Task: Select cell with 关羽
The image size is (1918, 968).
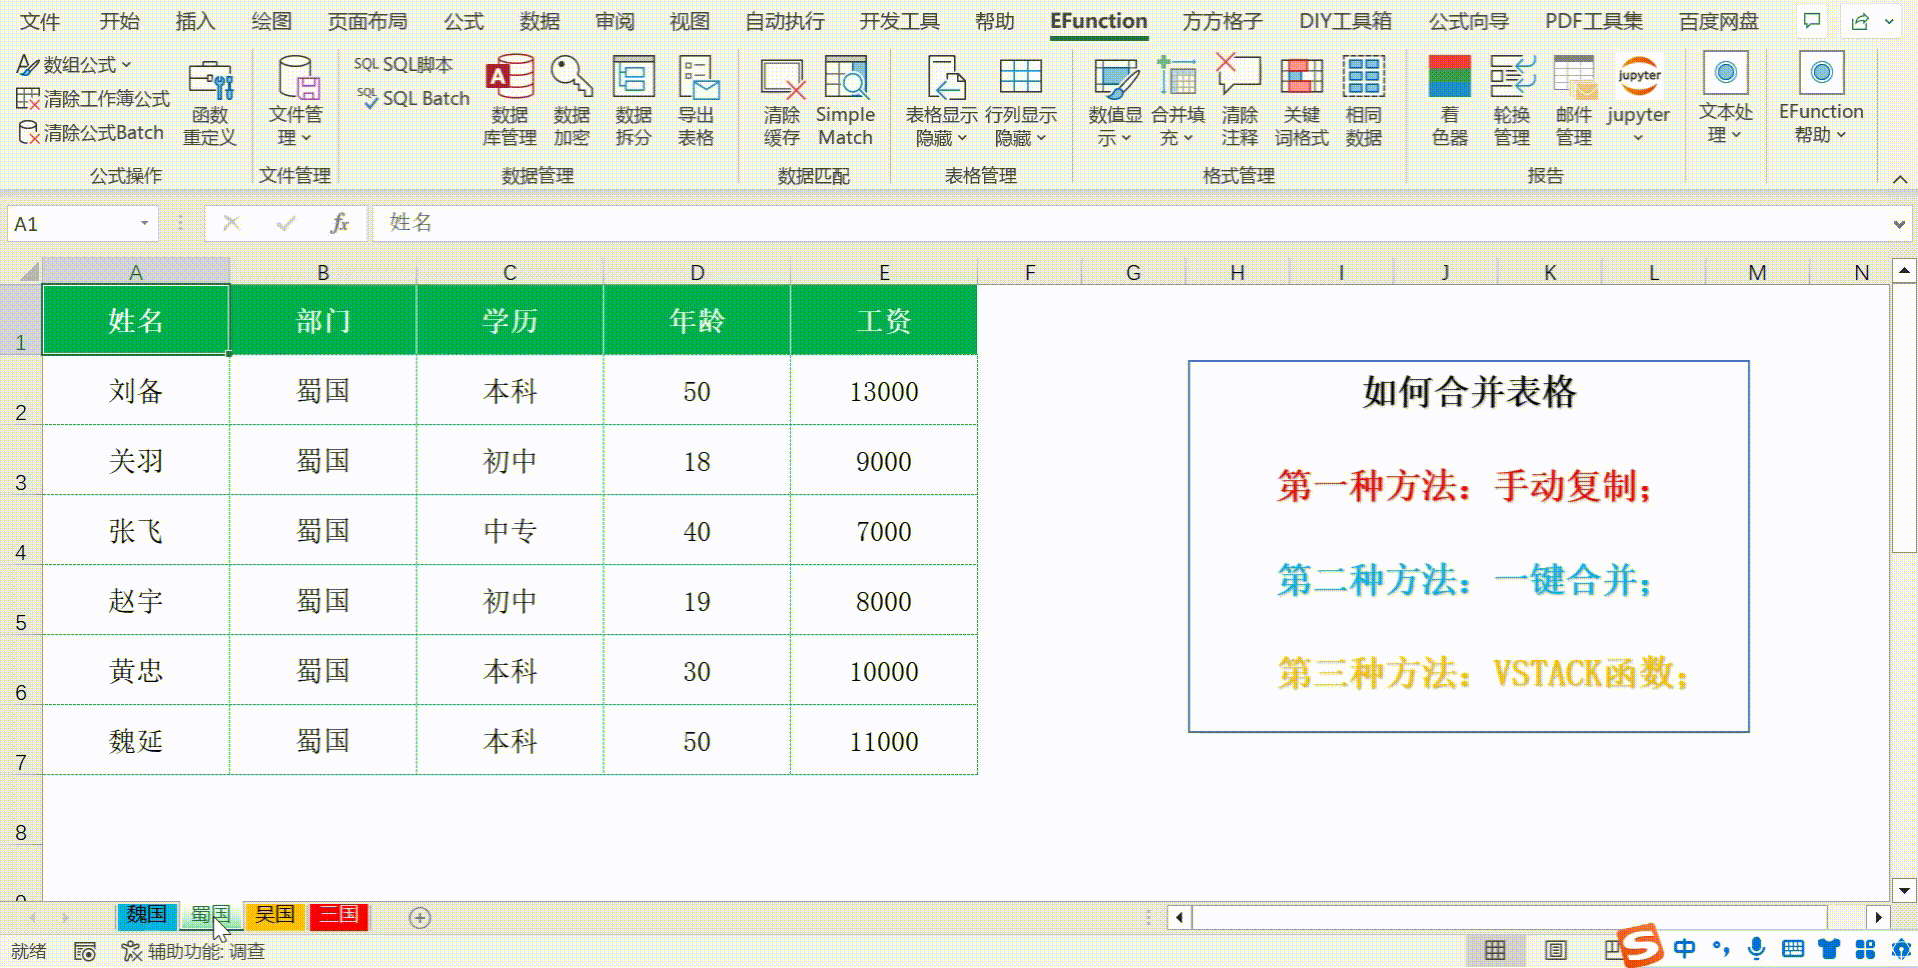Action: [136, 460]
